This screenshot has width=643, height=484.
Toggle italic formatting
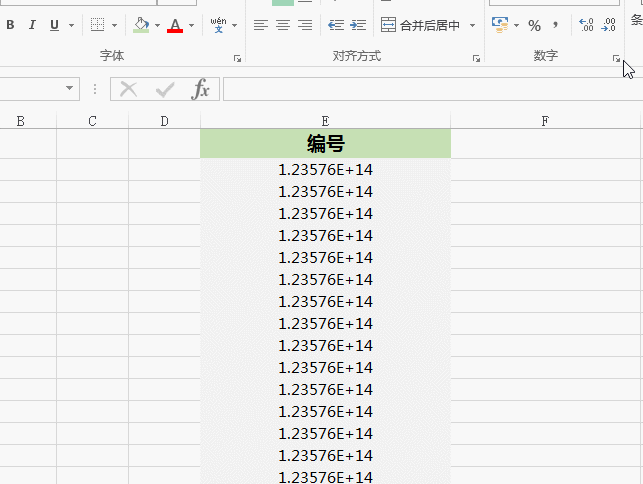[x=32, y=25]
